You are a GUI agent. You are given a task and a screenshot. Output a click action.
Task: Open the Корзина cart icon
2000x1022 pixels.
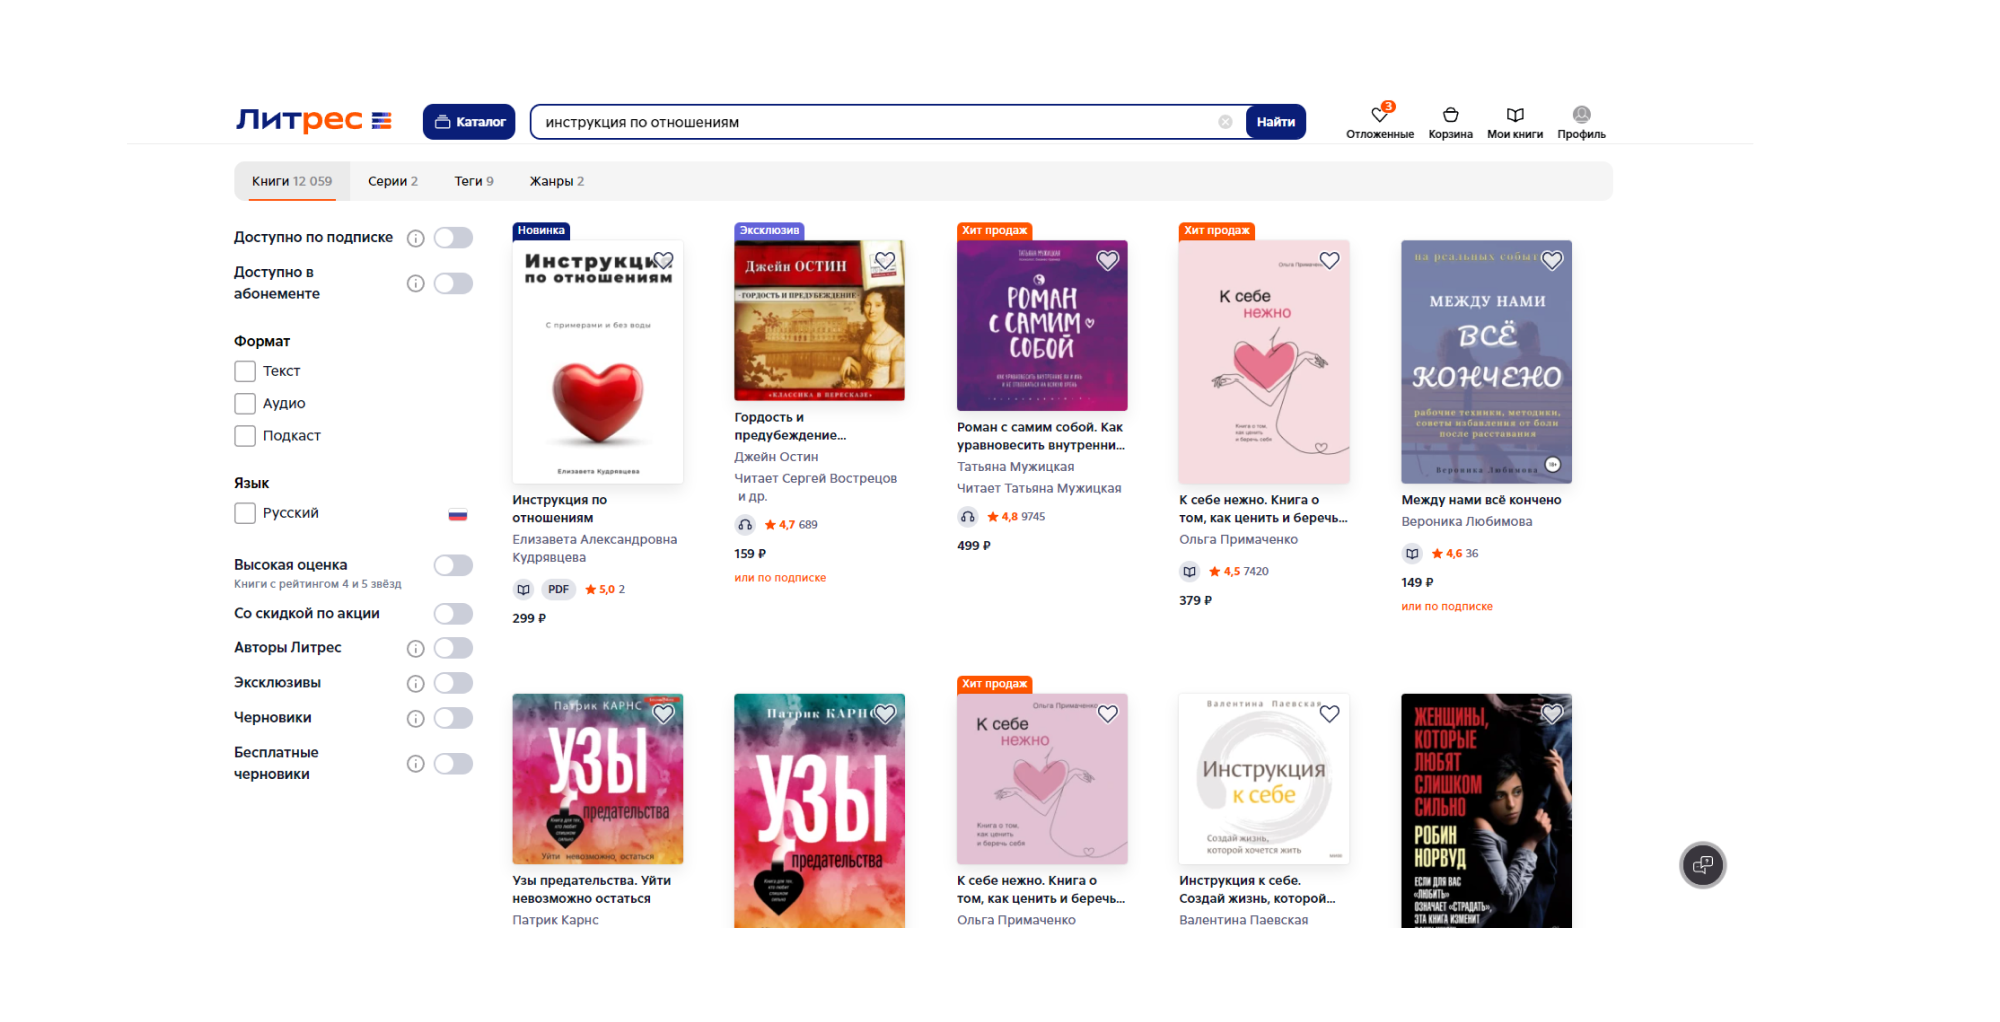click(1450, 115)
